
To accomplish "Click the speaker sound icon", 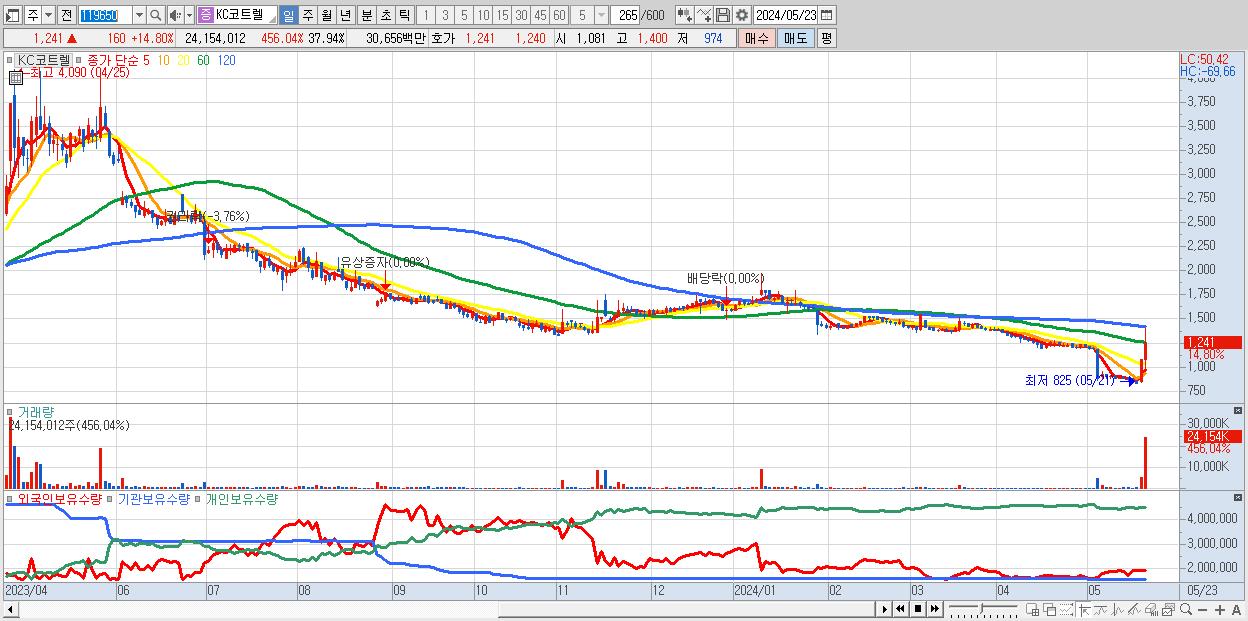I will tap(175, 15).
